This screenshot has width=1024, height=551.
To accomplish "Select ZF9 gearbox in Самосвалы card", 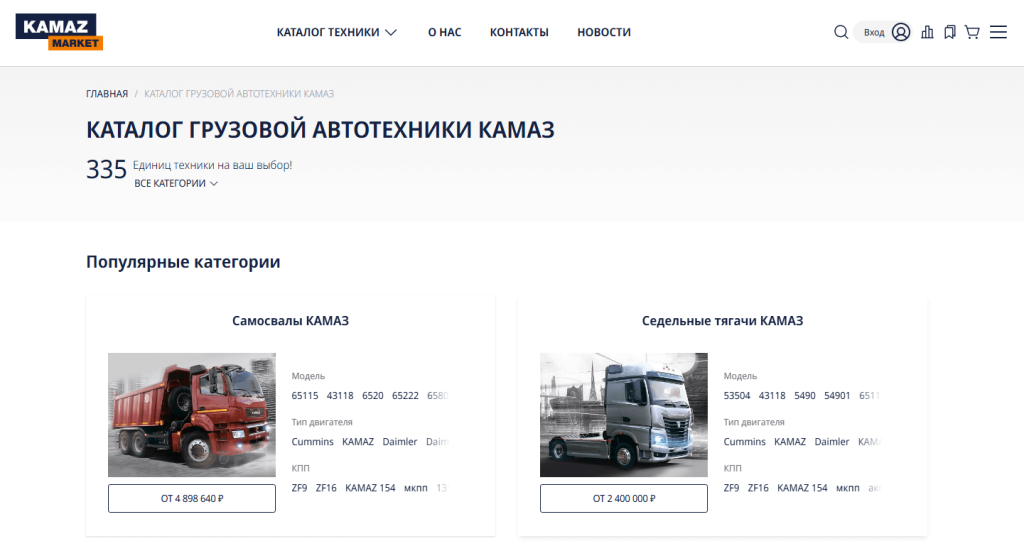I will point(299,488).
